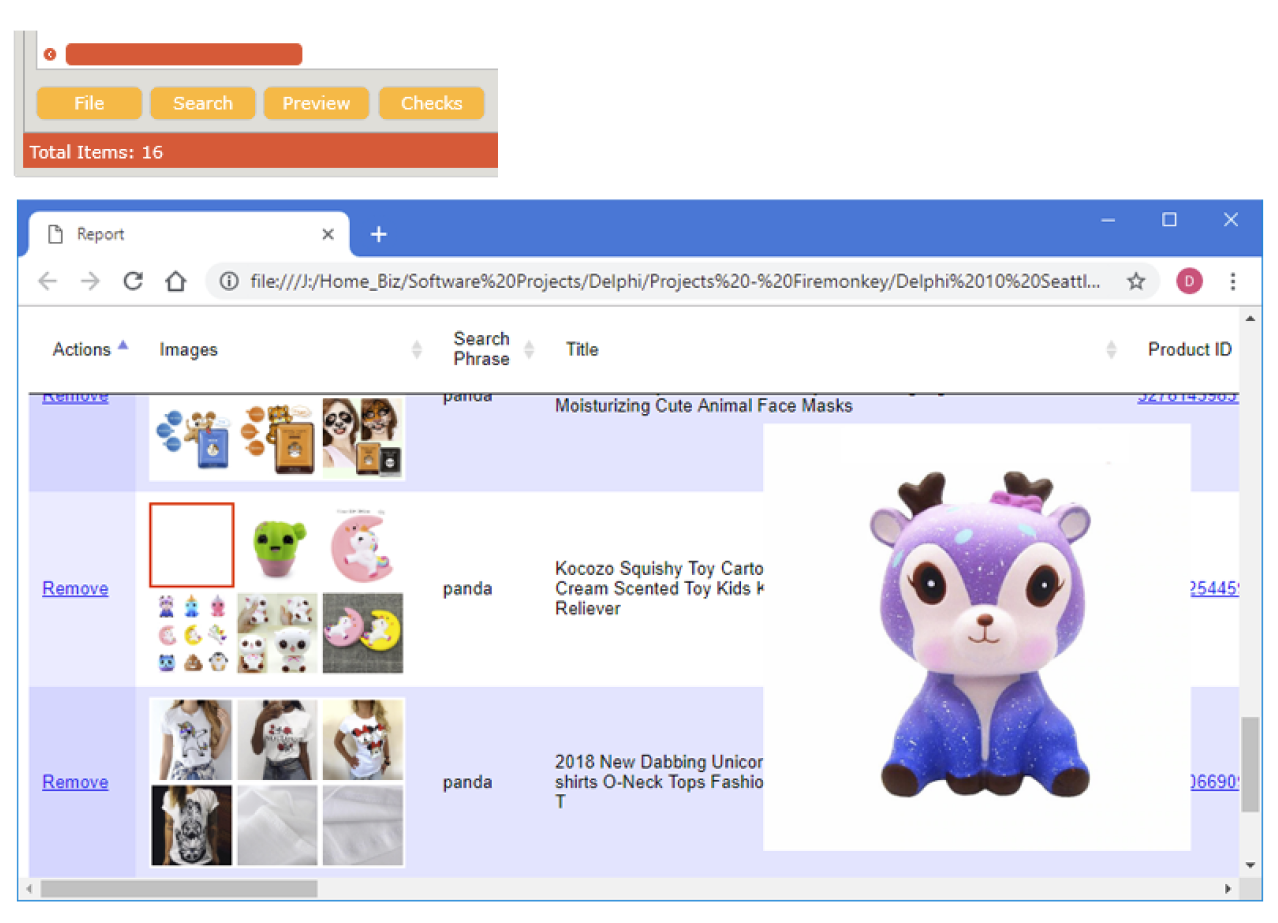Click the orange Search button
1278x923 pixels.
[x=203, y=103]
